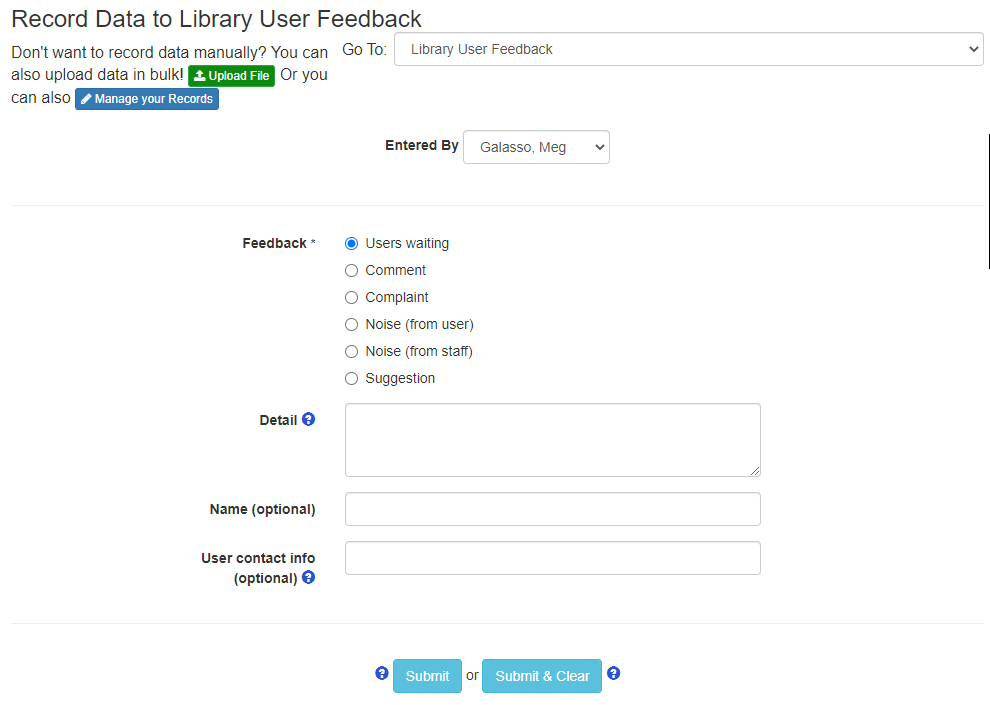Select the Suggestion radio button
The width and height of the screenshot is (990, 705).
(351, 378)
